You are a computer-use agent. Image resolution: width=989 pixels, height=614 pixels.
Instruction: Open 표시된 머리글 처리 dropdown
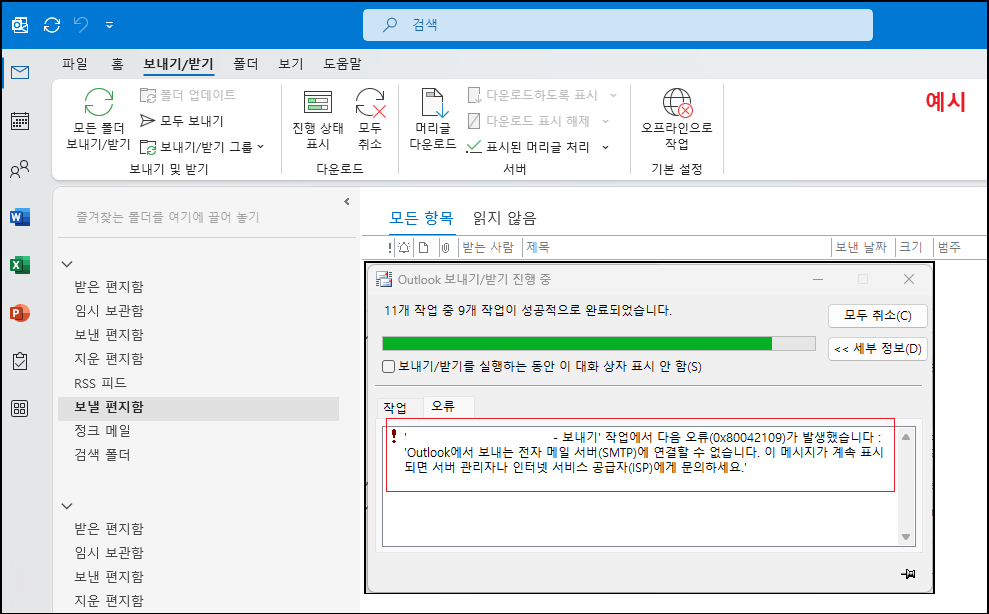pos(538,147)
